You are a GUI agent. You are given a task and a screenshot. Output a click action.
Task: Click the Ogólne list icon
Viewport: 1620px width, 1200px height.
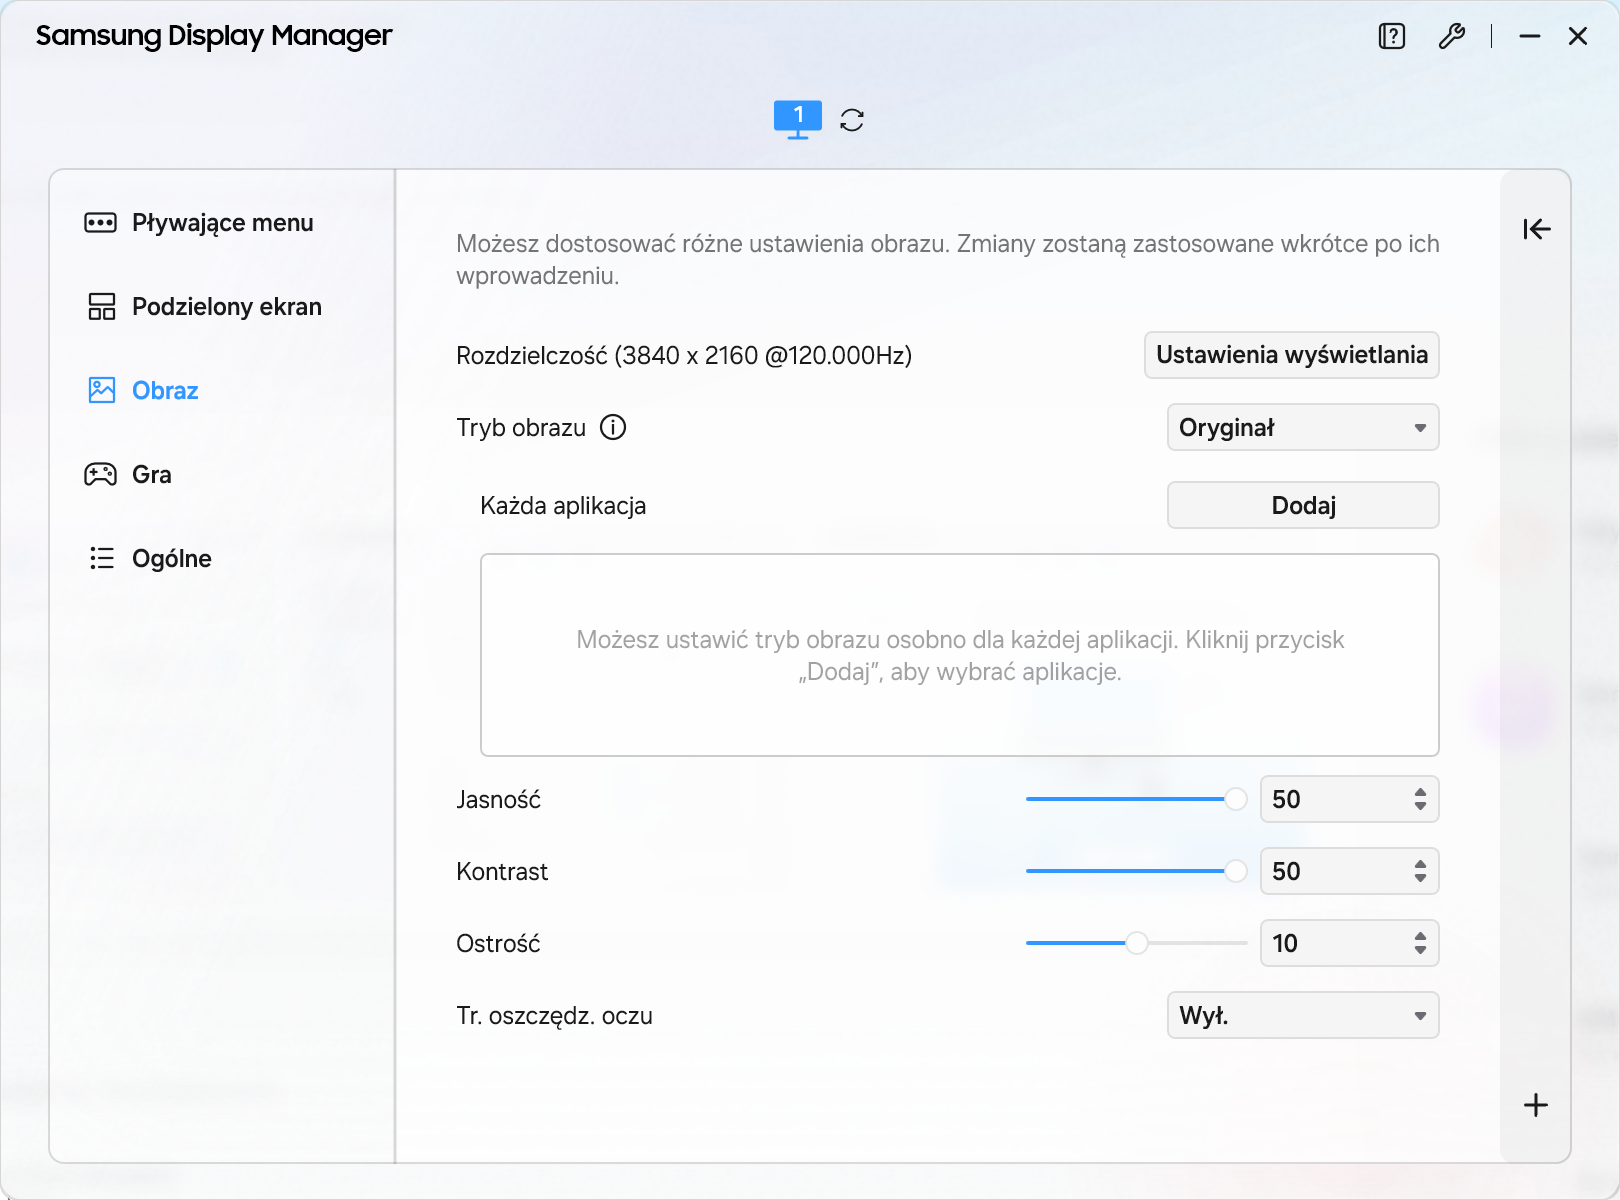pyautogui.click(x=101, y=558)
